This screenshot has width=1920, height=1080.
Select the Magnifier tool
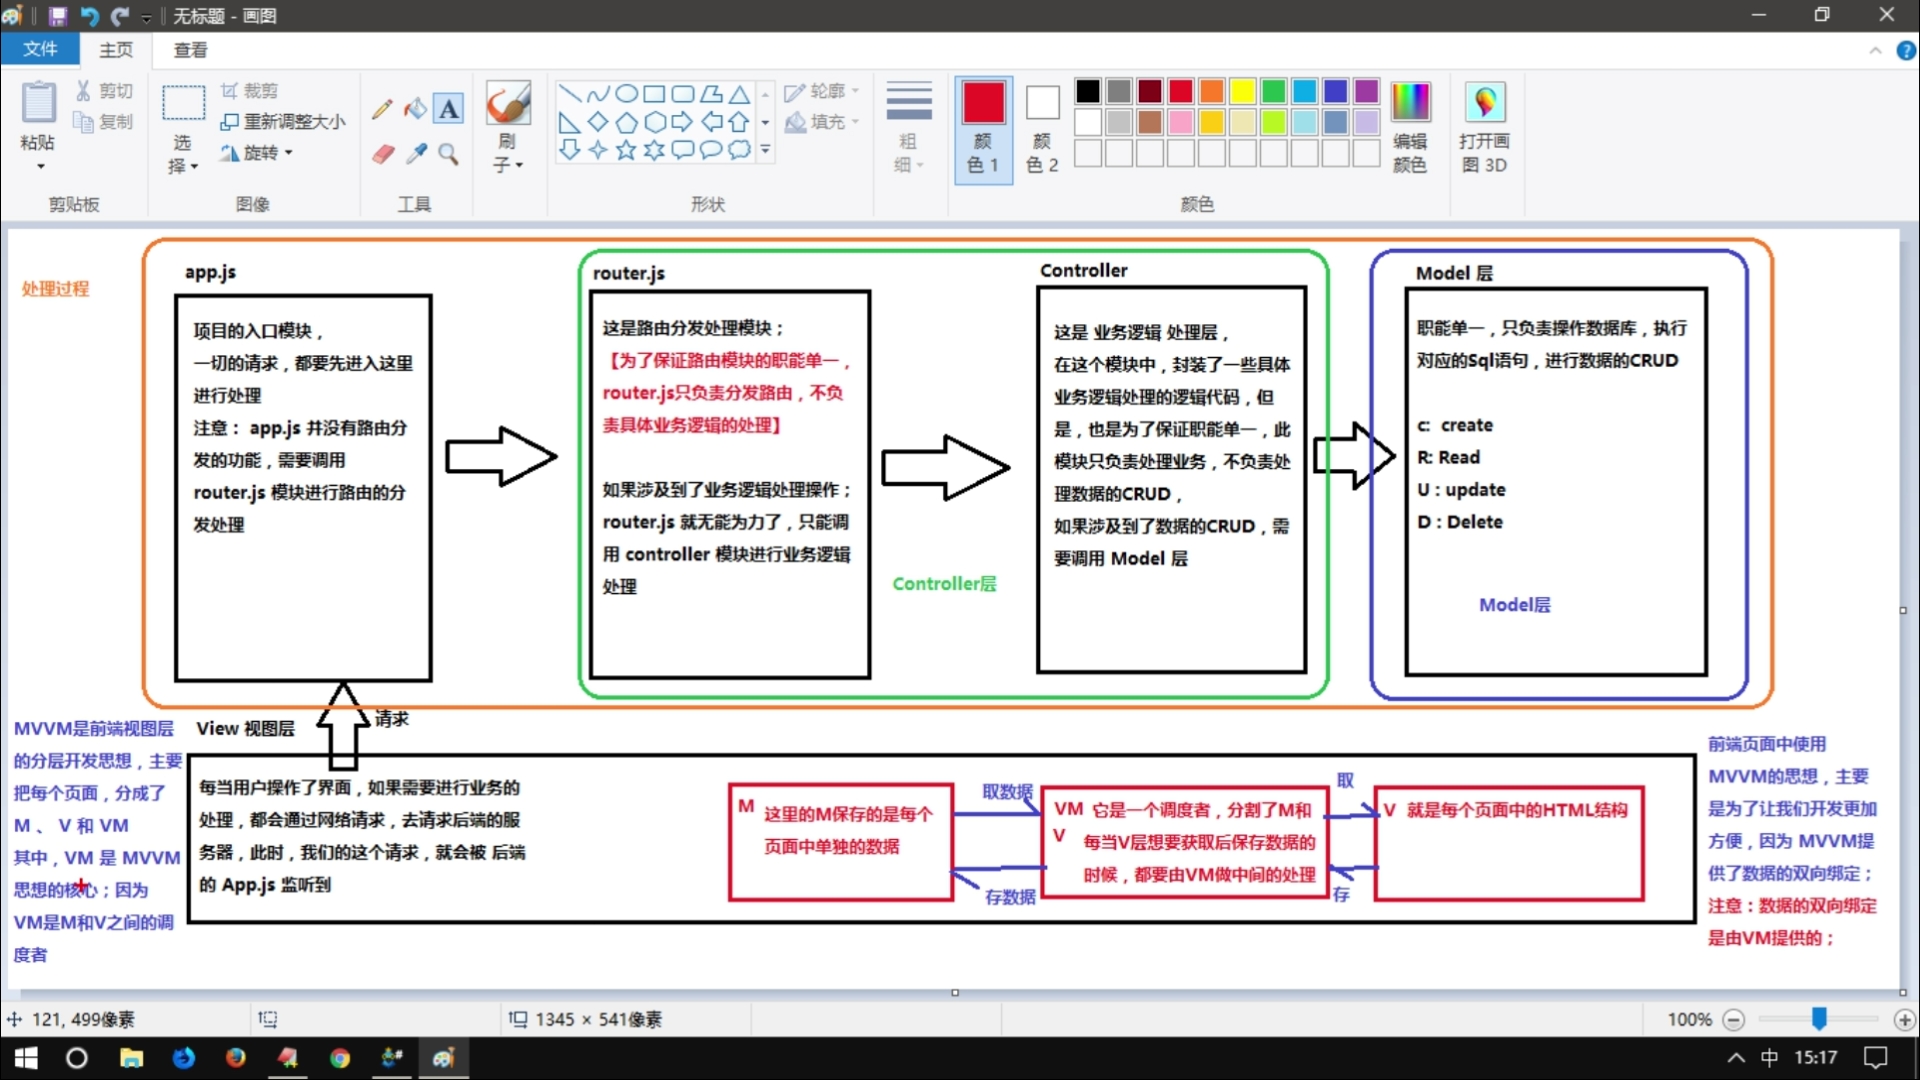click(449, 154)
